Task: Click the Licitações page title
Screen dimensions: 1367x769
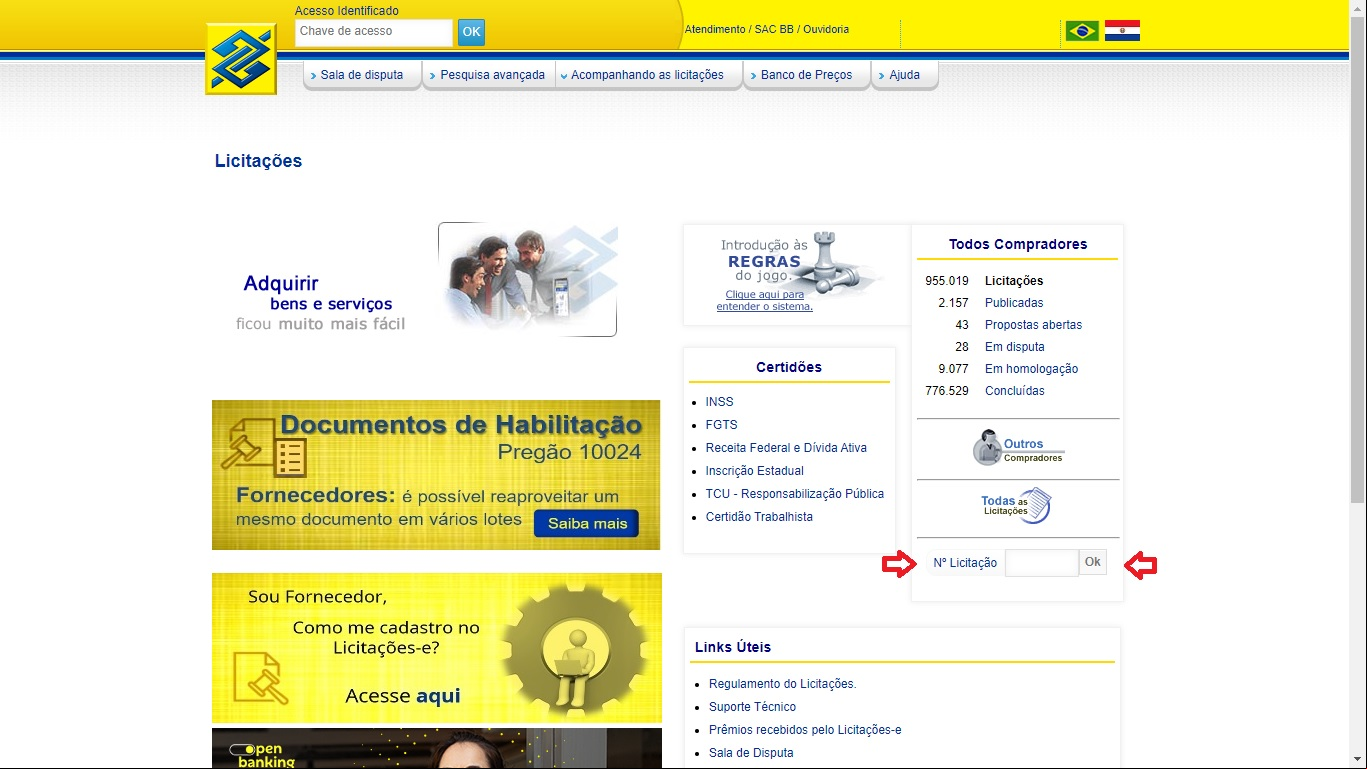Action: point(258,161)
